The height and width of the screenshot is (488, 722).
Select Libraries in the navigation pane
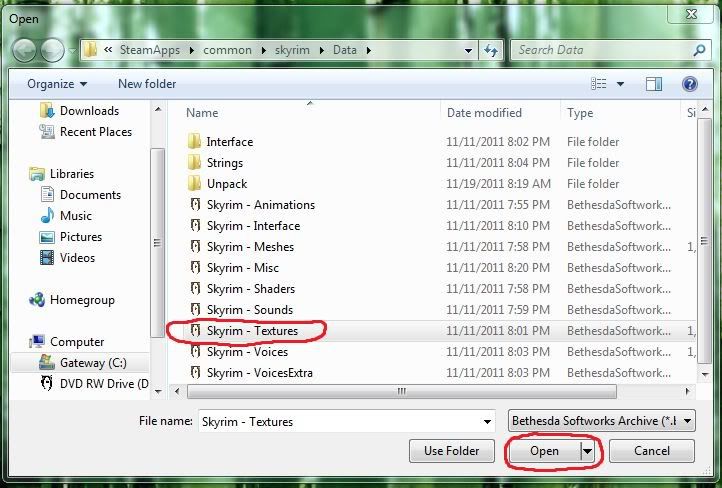72,174
